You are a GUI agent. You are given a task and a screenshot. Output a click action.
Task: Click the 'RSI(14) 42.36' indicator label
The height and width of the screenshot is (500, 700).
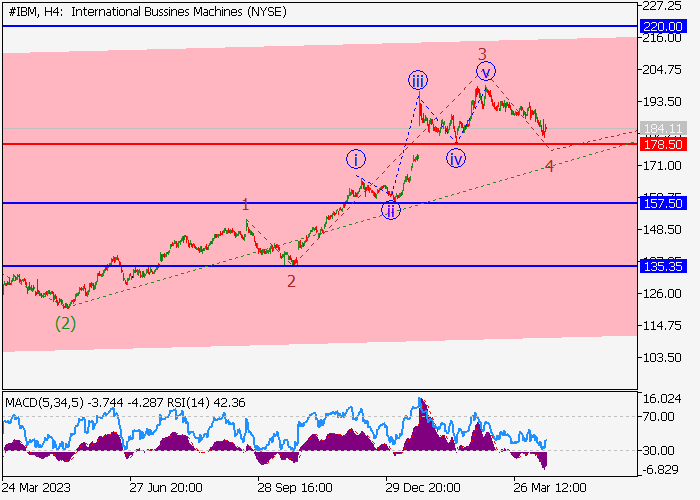(x=206, y=403)
